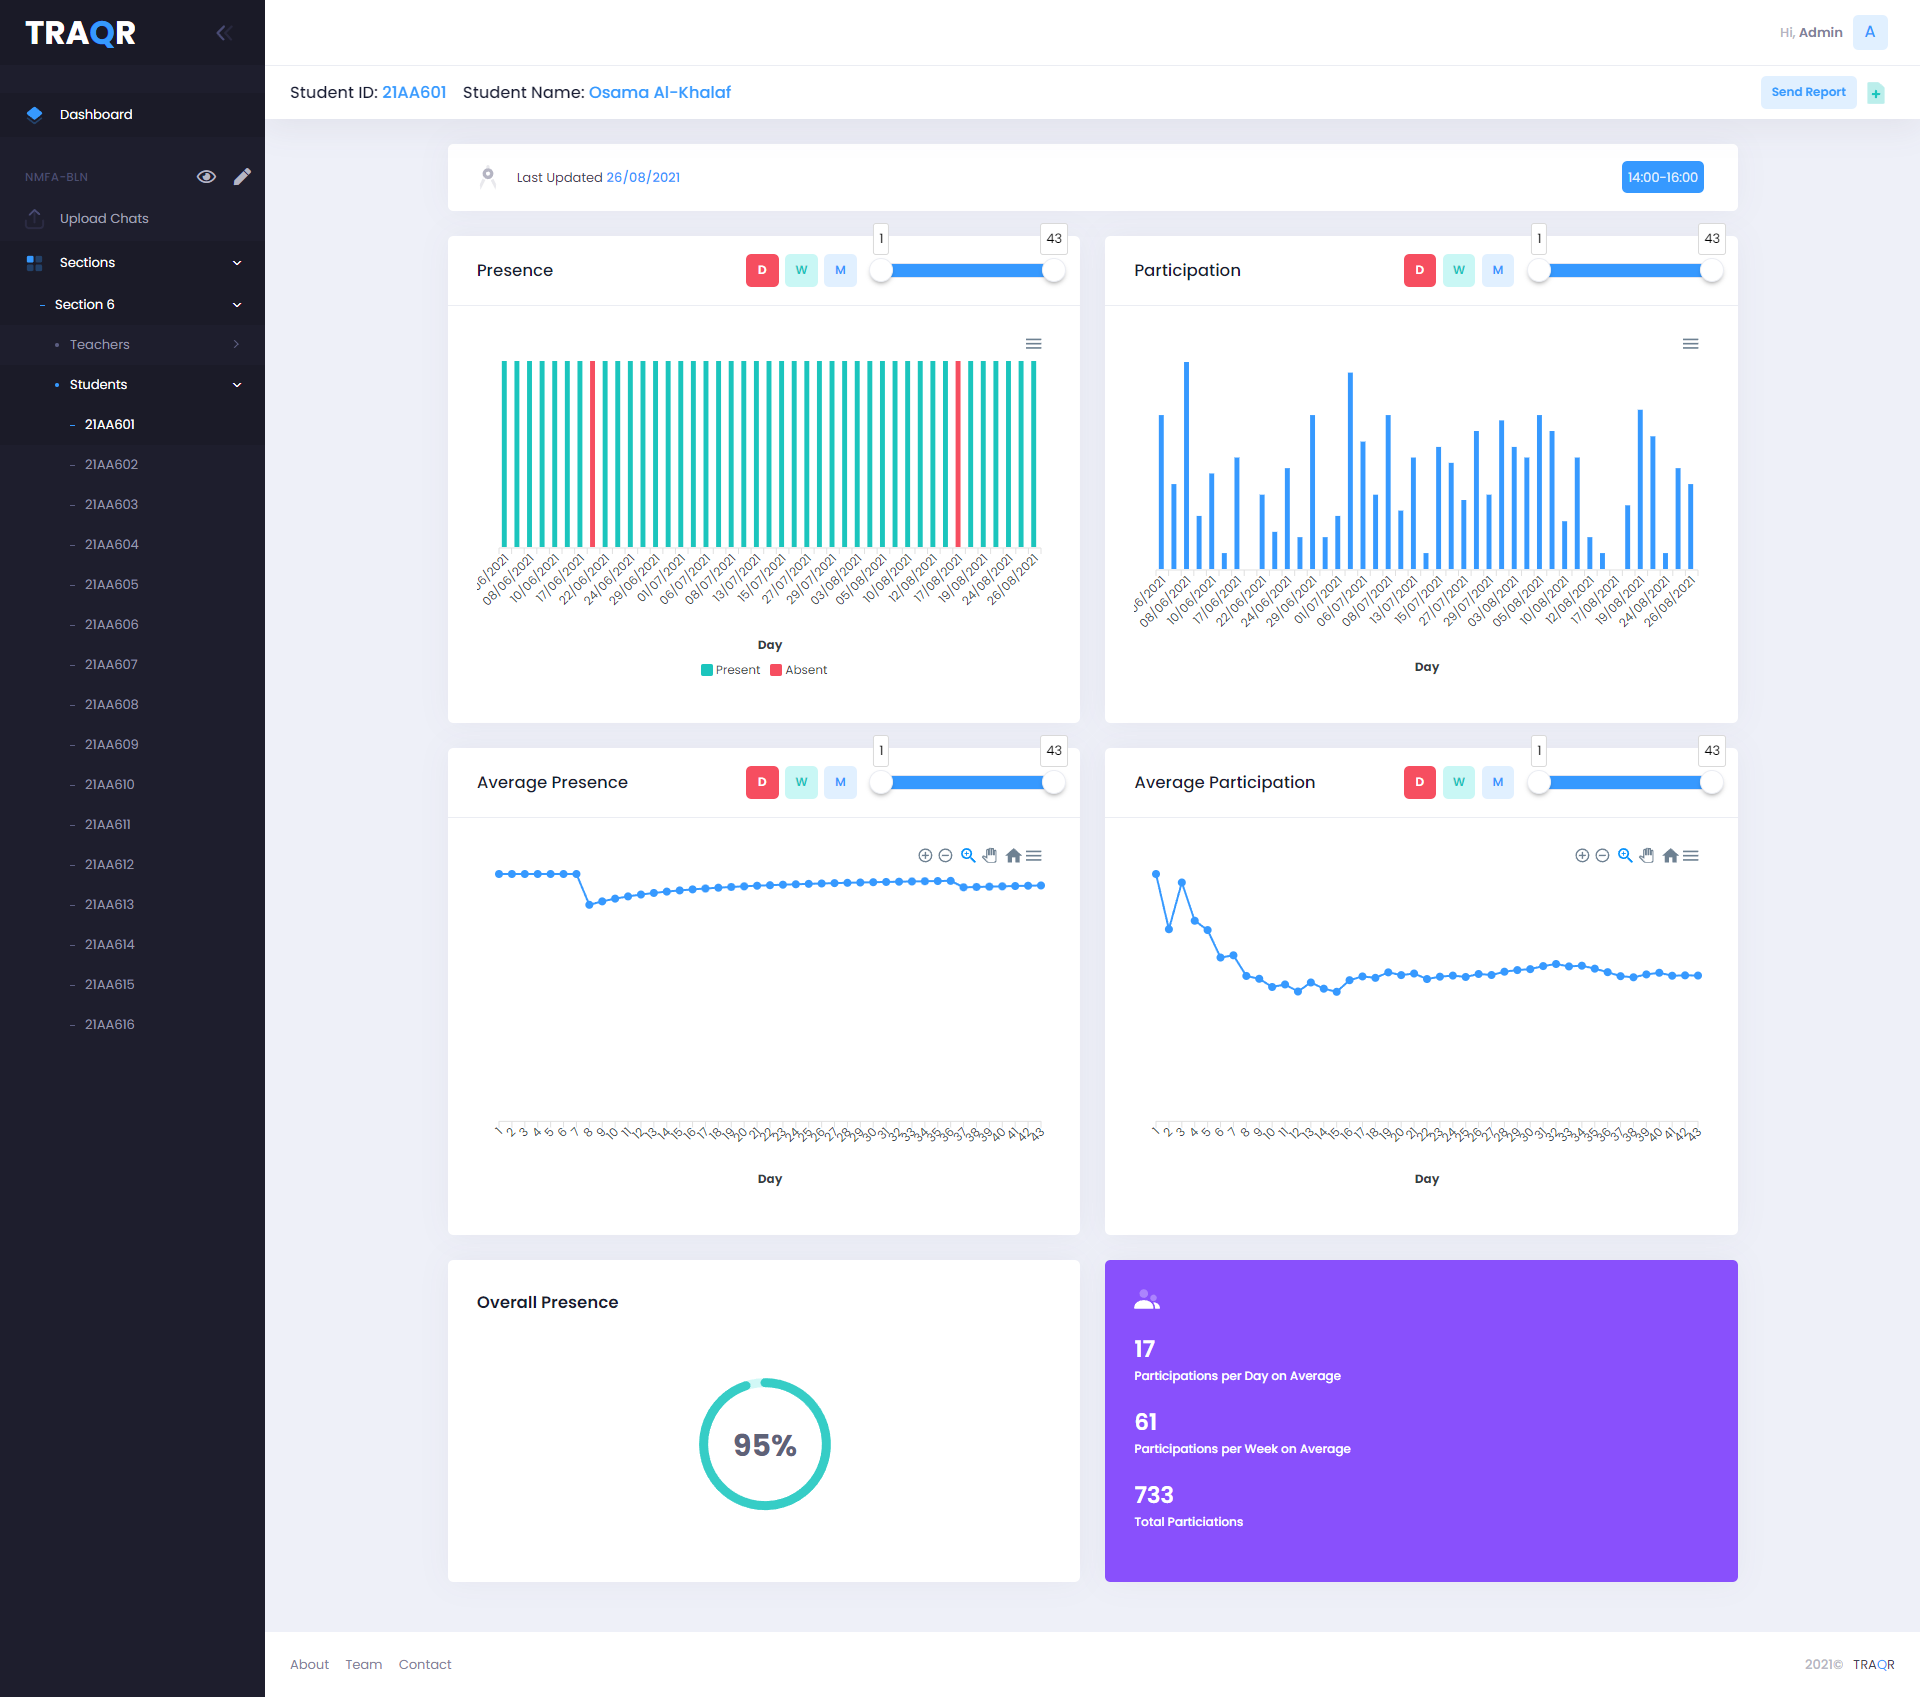
Task: Zoom in on Average Presence chart
Action: (x=925, y=856)
